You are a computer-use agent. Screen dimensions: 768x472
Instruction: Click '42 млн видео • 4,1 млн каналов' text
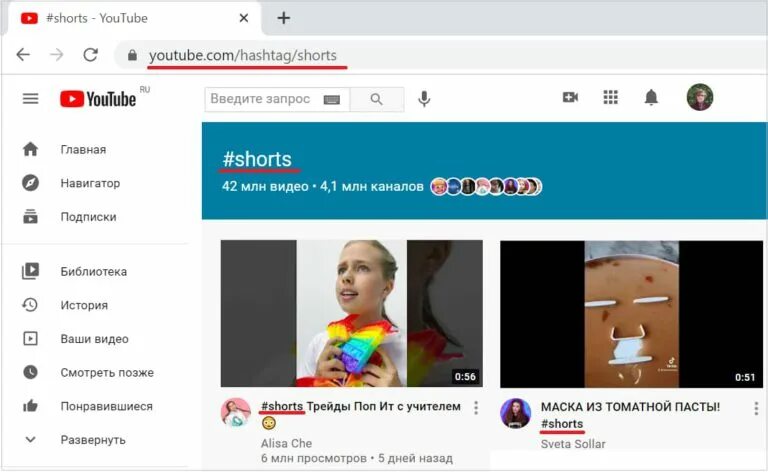click(x=322, y=187)
